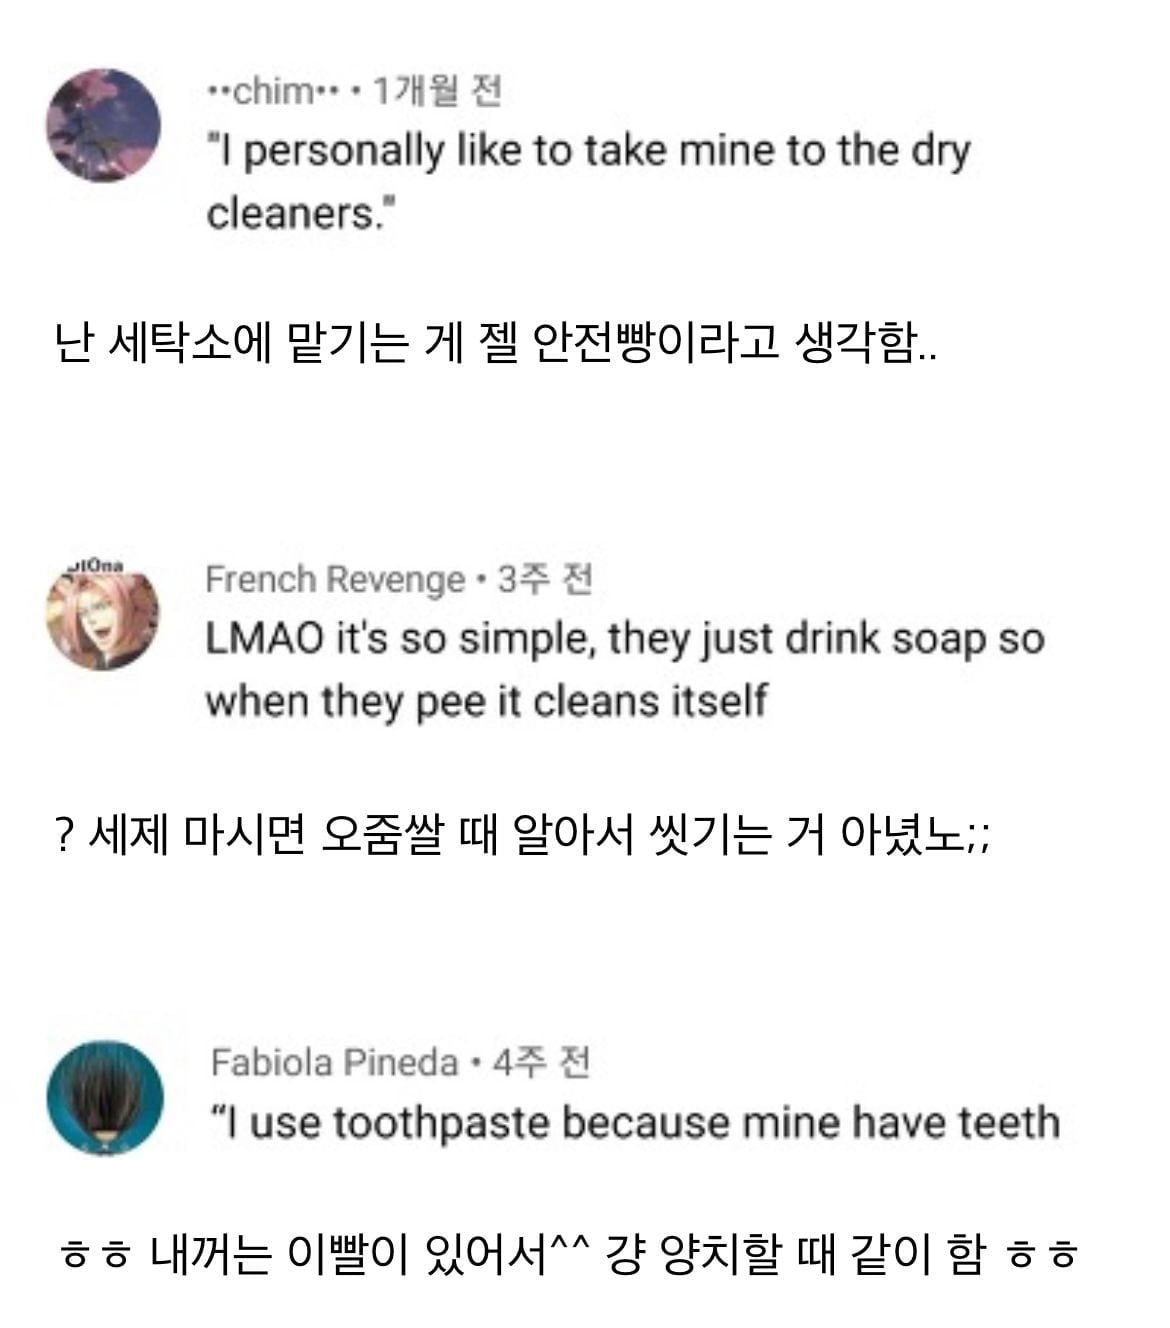Select "when they pee it cleans itself" line
1170x1328 pixels.
486,701
